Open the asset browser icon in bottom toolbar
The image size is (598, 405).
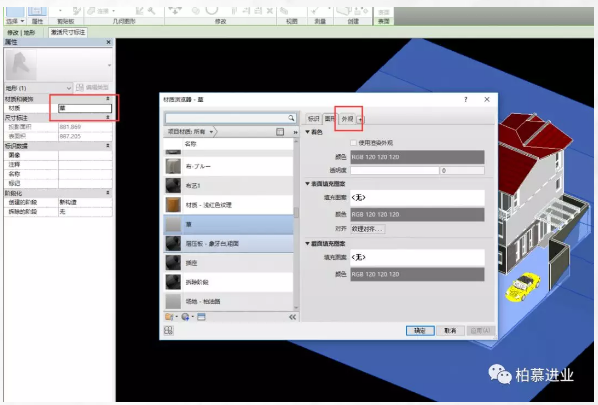click(x=201, y=317)
